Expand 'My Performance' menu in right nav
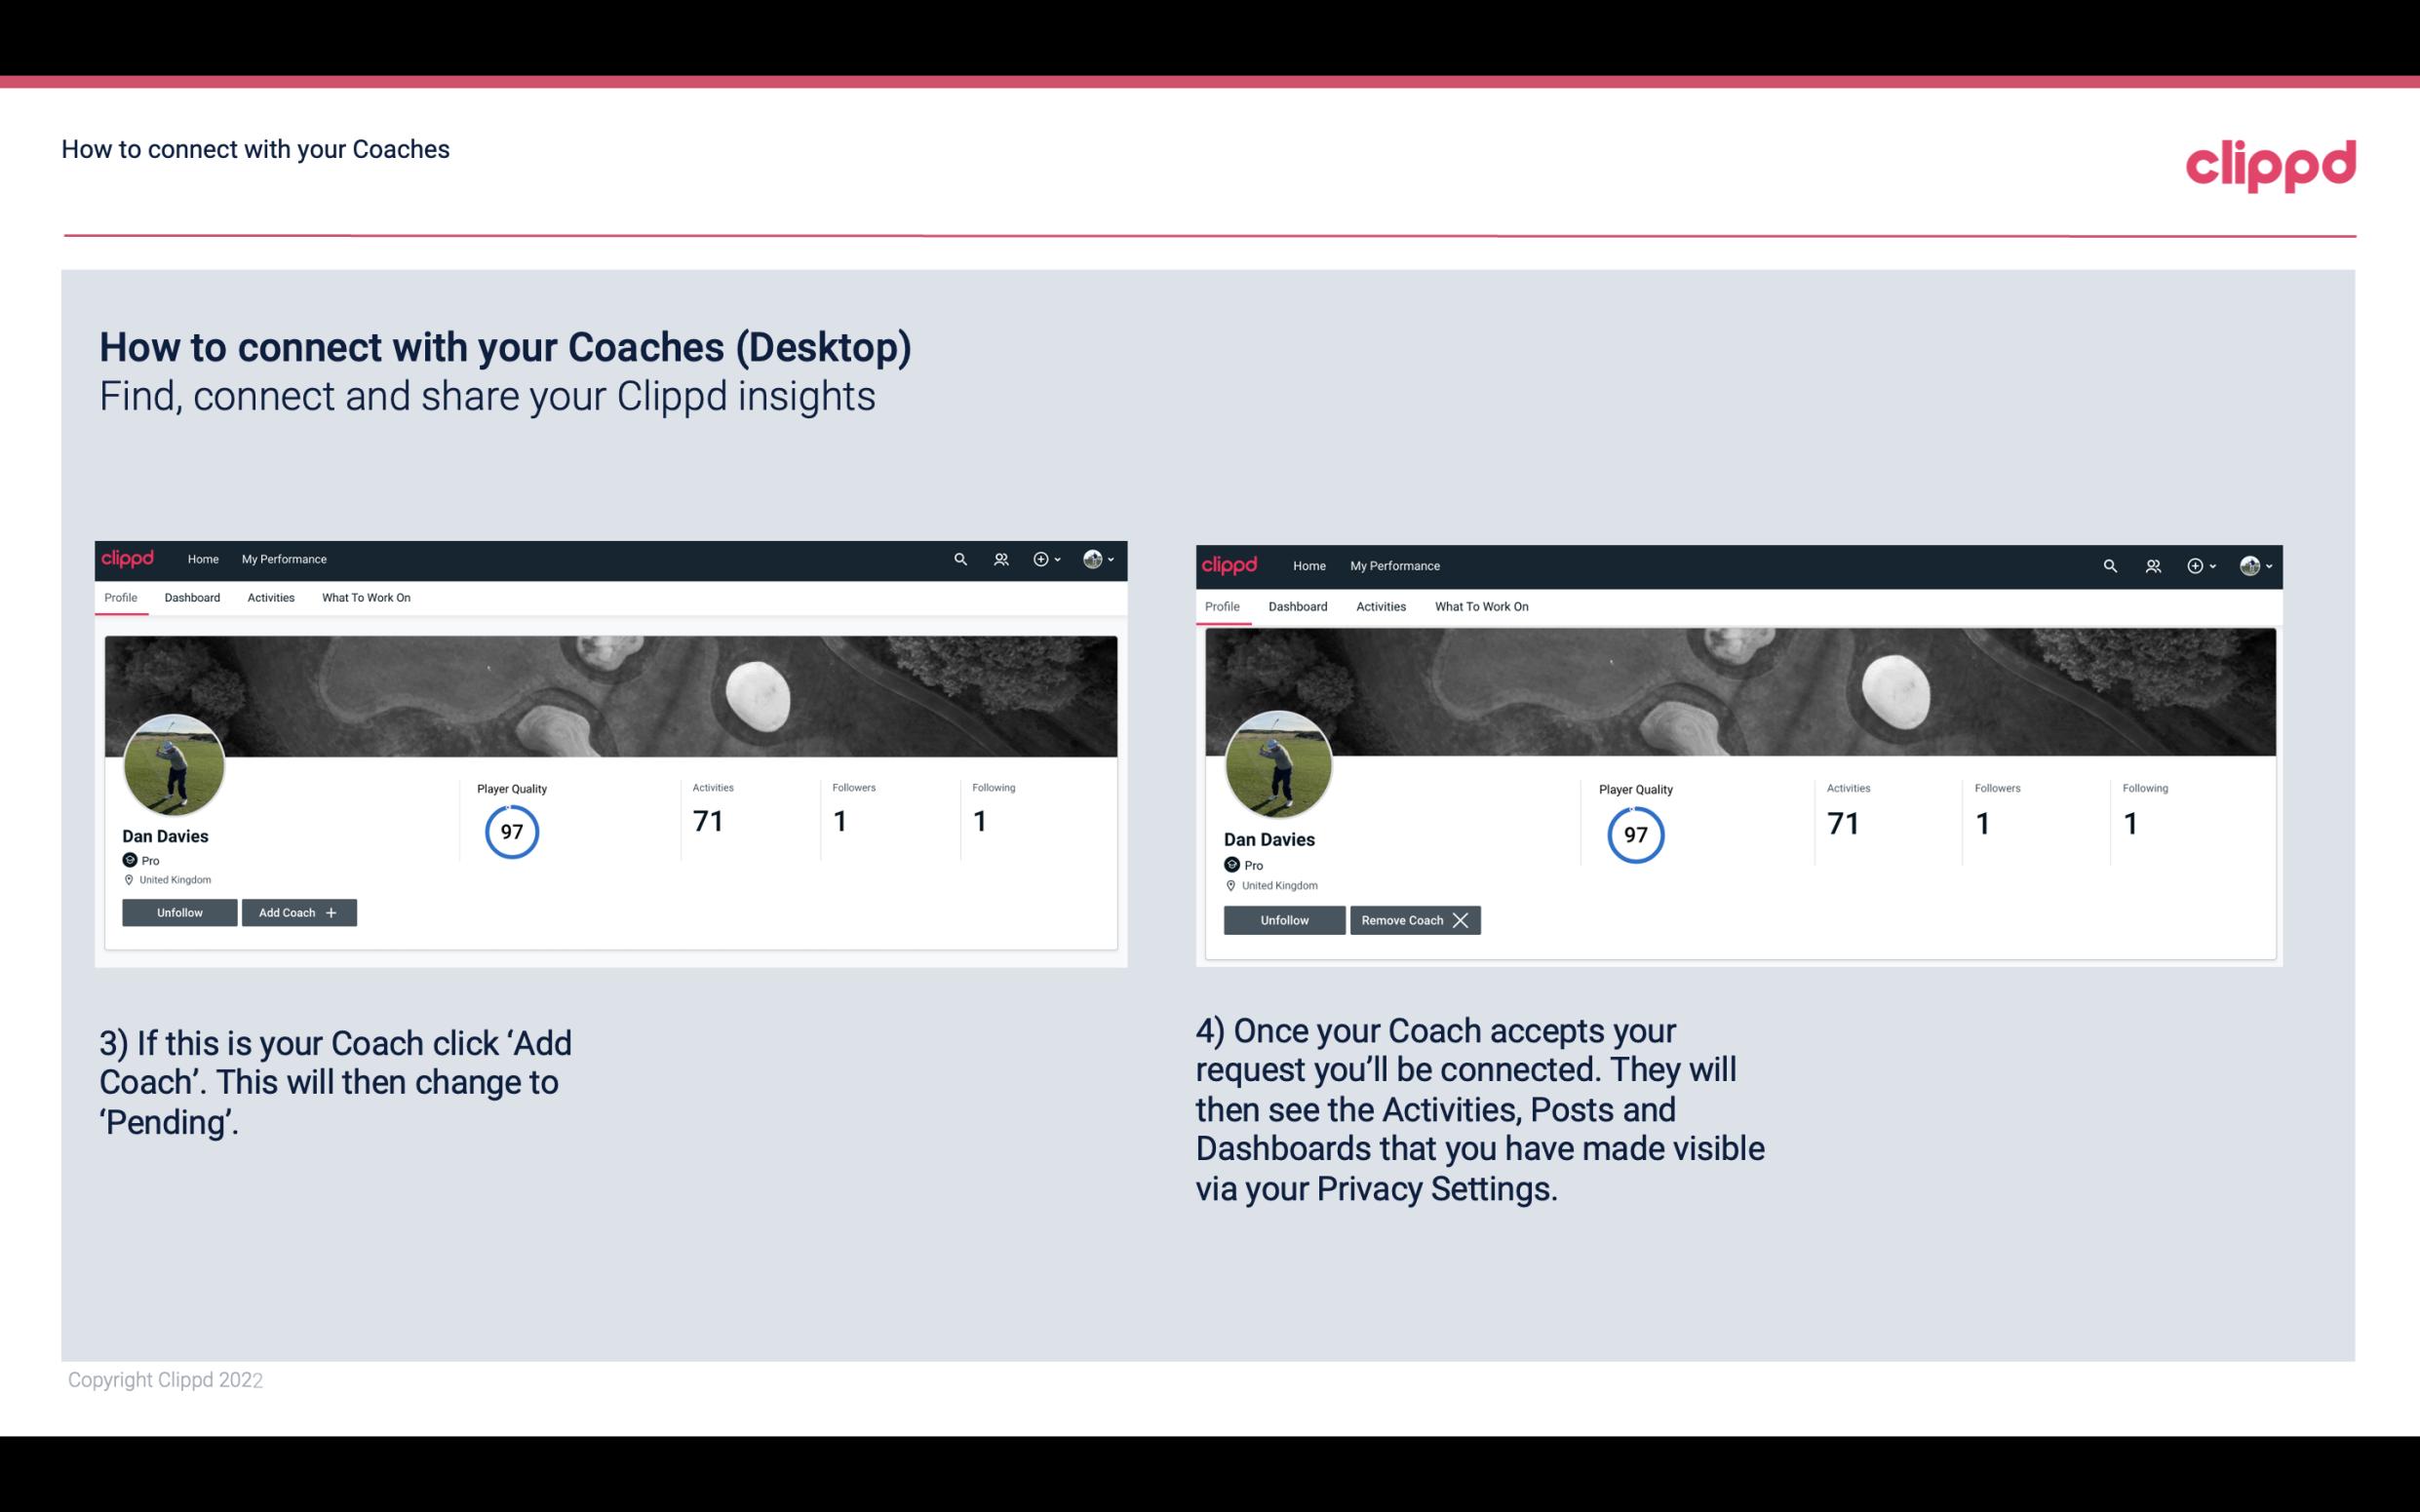This screenshot has height=1512, width=2420. click(x=1395, y=564)
